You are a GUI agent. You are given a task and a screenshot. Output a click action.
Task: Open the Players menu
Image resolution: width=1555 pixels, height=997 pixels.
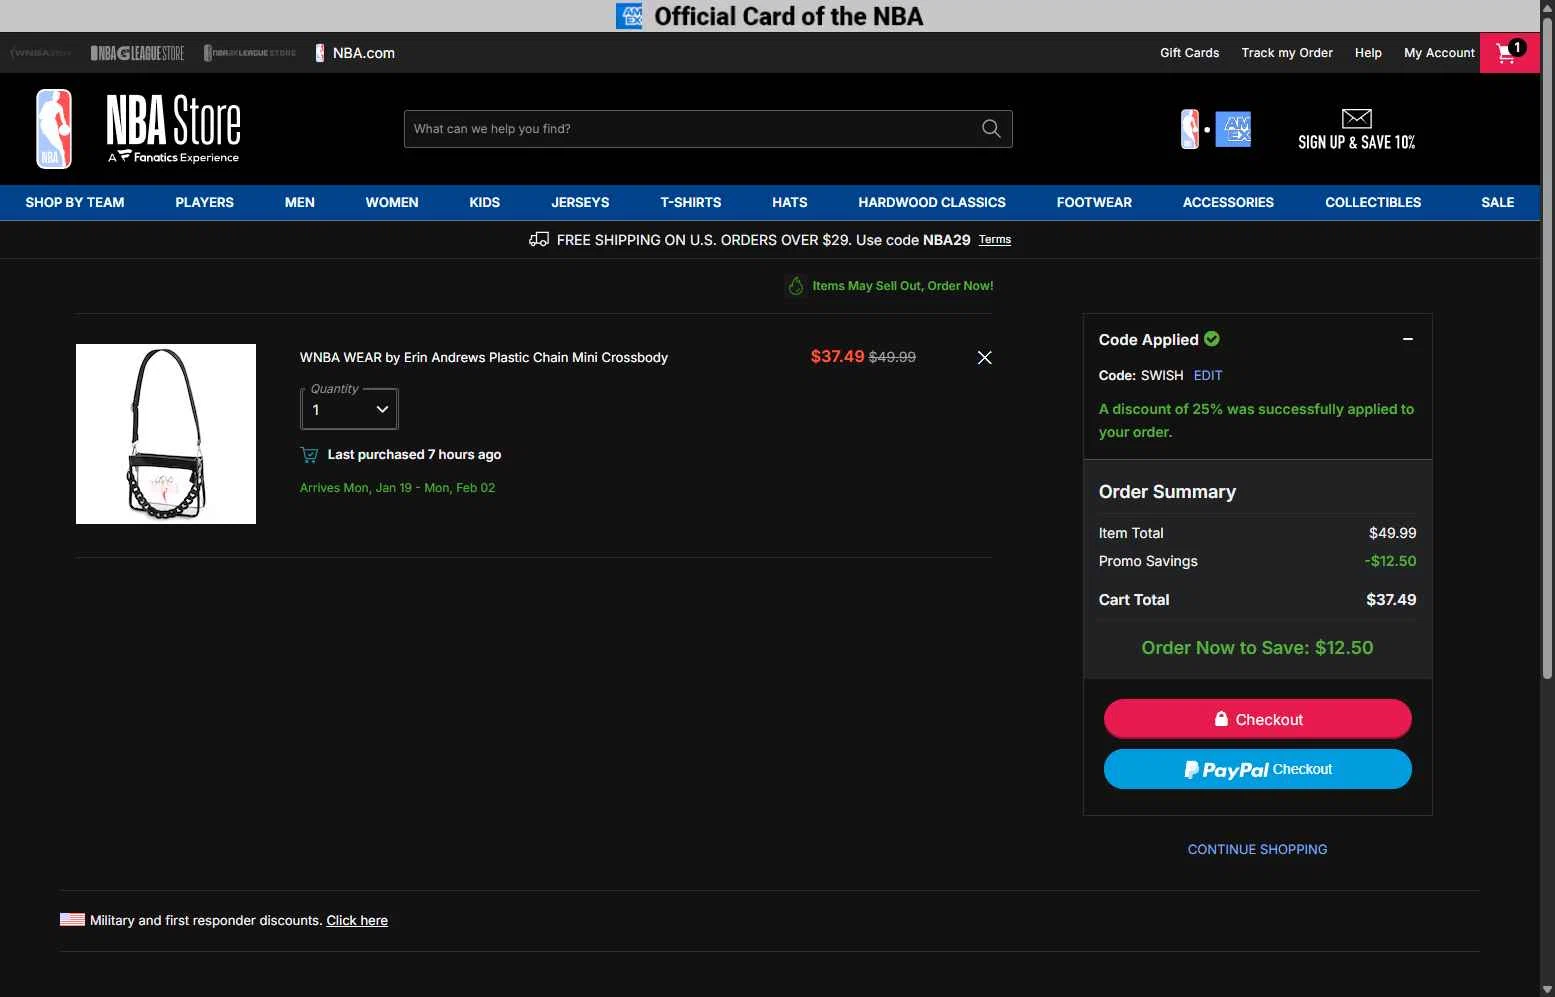[x=205, y=202]
